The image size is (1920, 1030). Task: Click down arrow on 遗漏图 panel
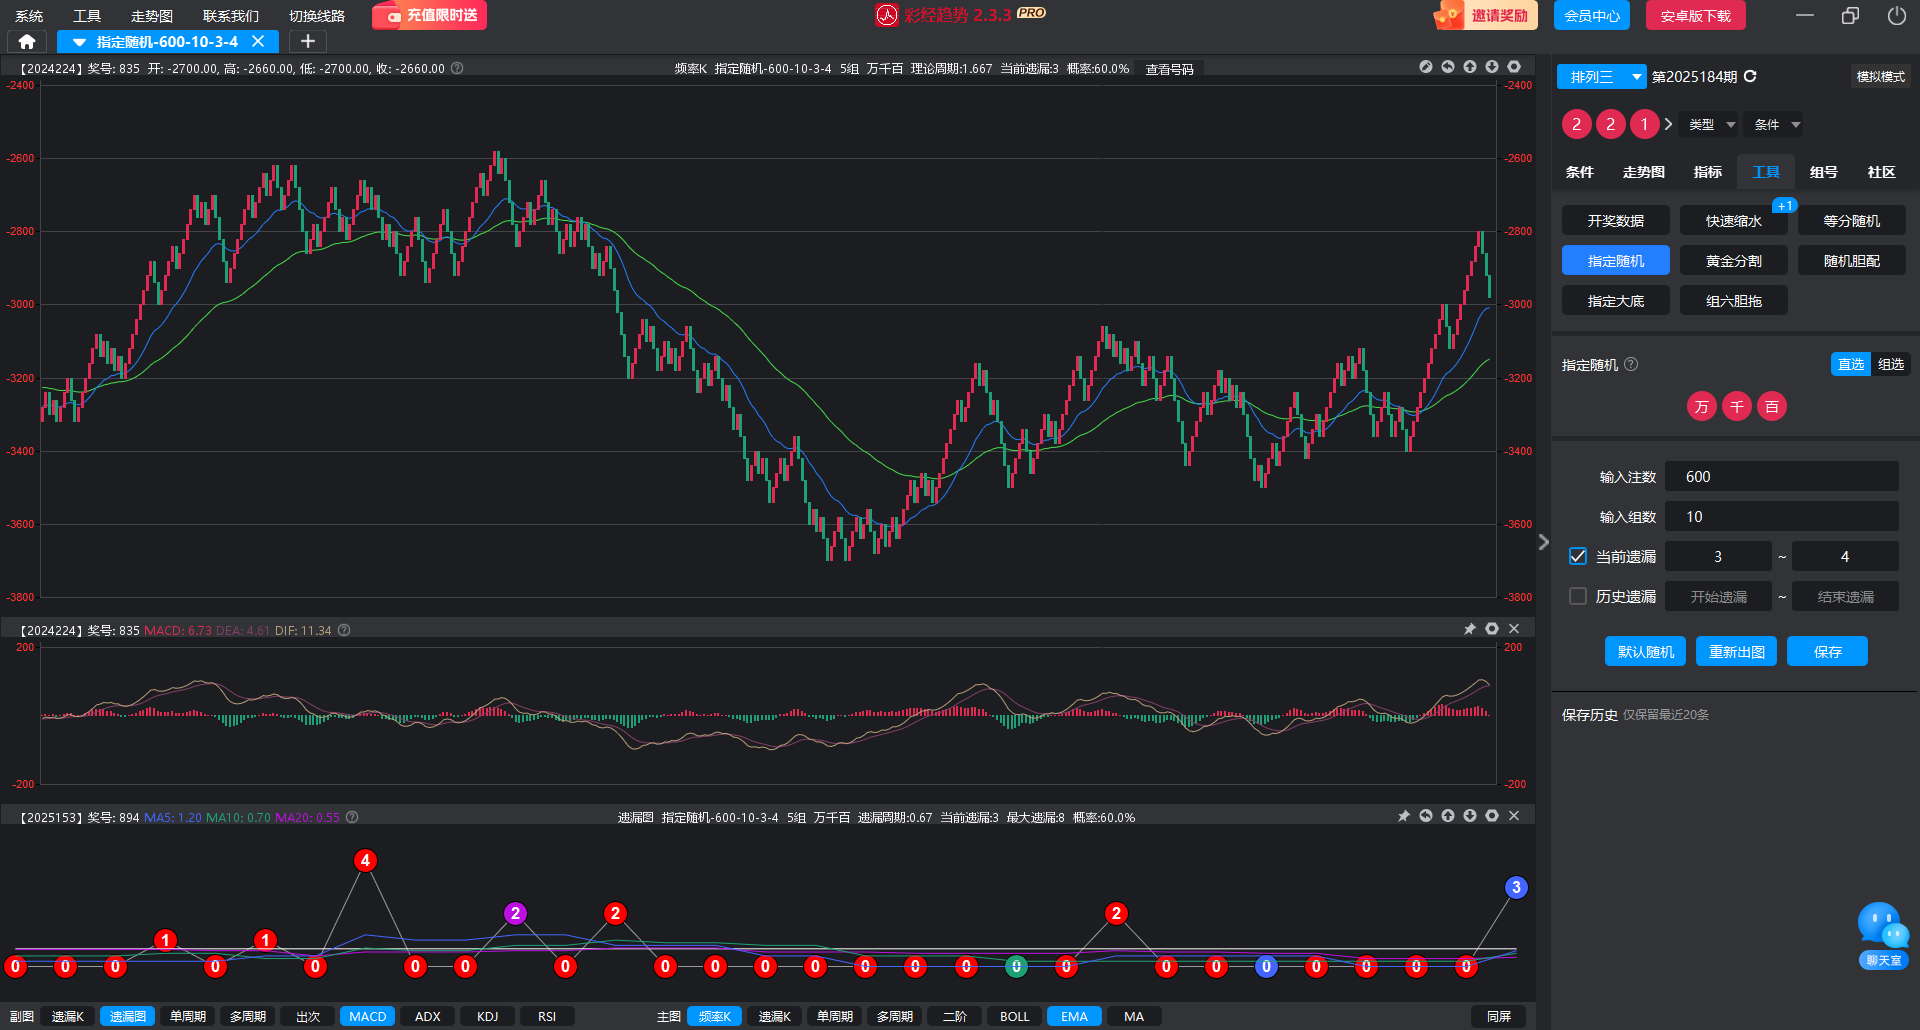click(x=1470, y=816)
